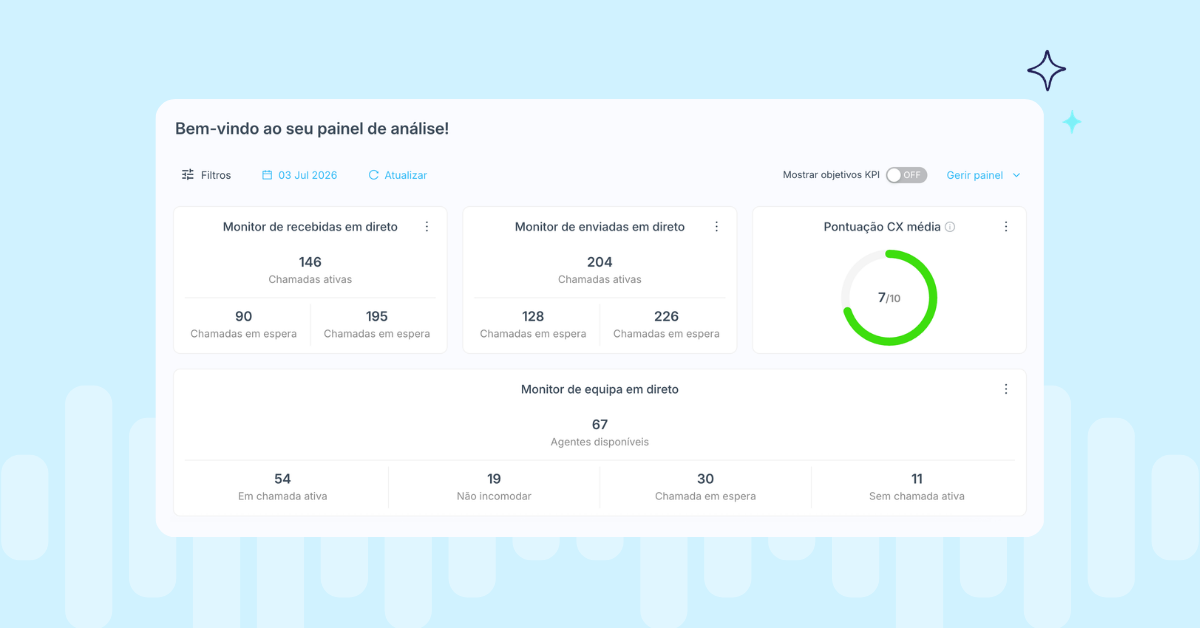Image resolution: width=1200 pixels, height=628 pixels.
Task: Toggle Mostrar objetivos KPI switch on
Action: (x=906, y=175)
